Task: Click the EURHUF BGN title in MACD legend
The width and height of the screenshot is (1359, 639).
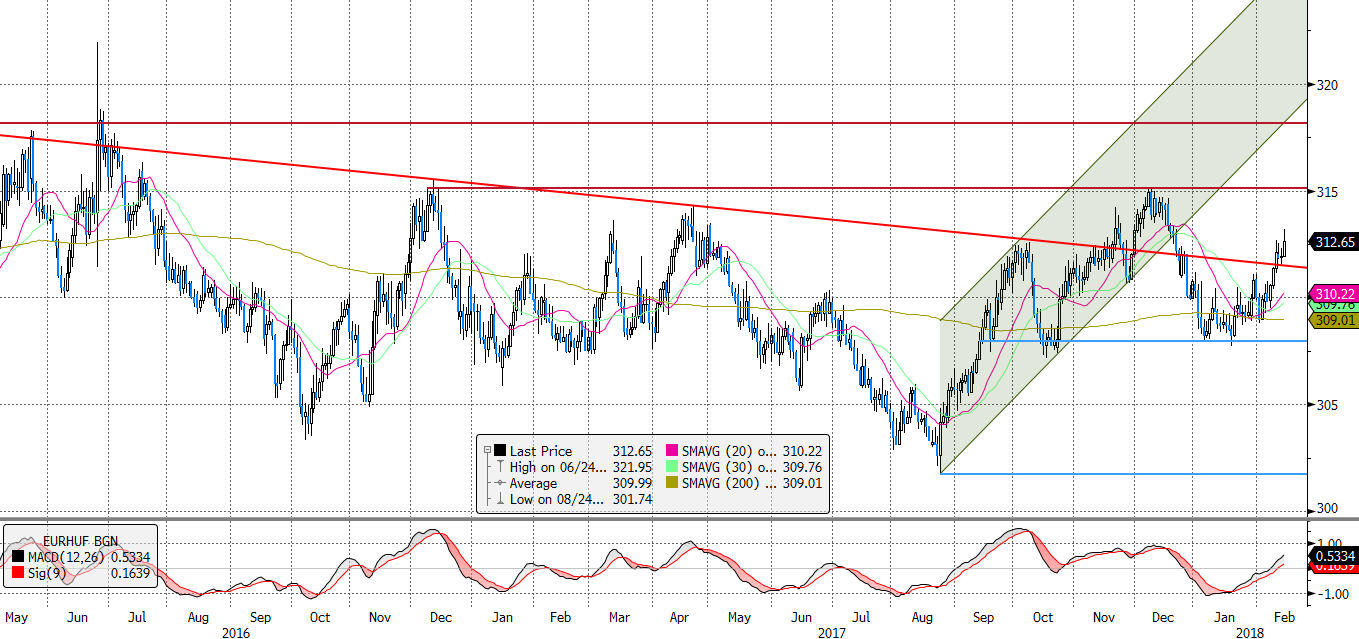Action: point(83,540)
